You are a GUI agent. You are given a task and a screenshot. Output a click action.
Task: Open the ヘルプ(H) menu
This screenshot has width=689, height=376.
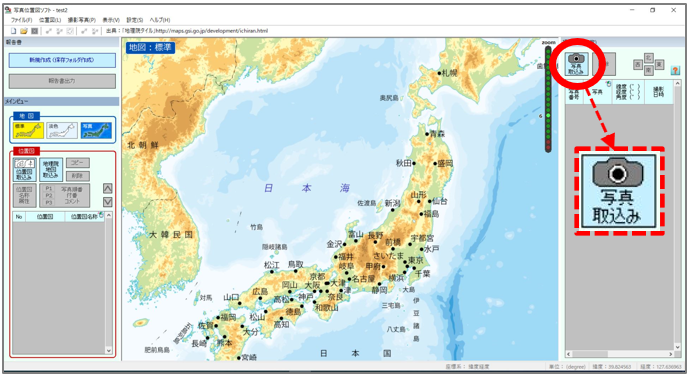[160, 20]
